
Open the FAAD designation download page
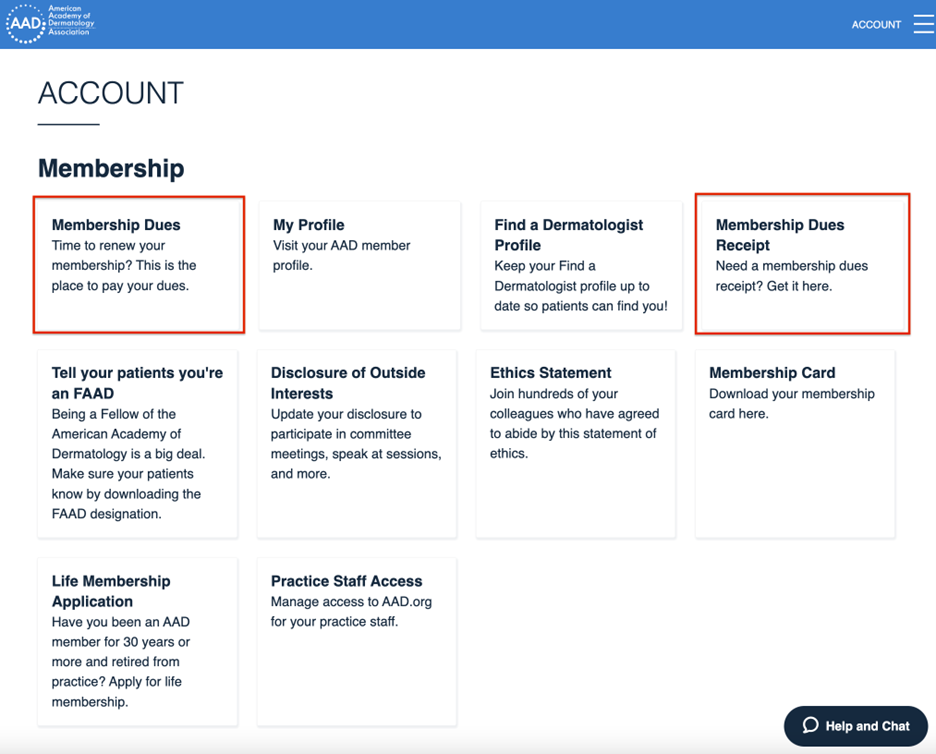tap(138, 443)
